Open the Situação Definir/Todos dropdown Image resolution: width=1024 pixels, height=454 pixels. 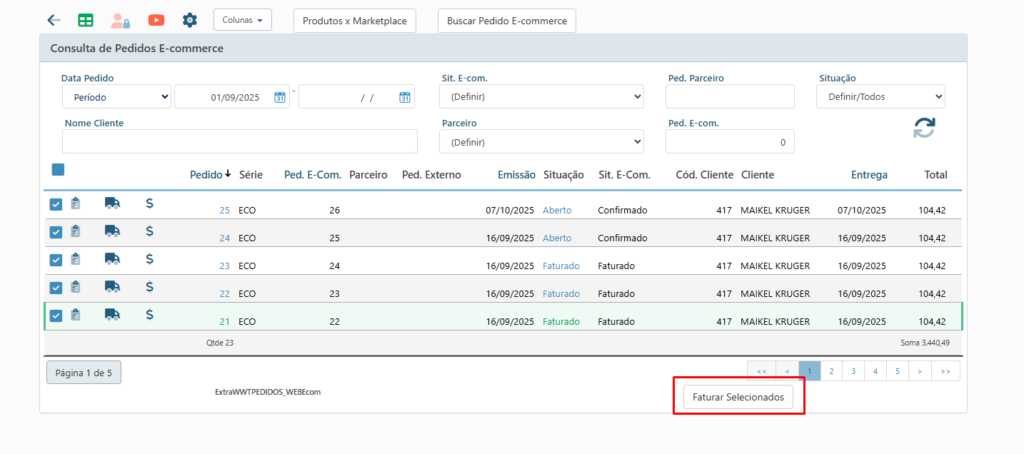point(880,97)
